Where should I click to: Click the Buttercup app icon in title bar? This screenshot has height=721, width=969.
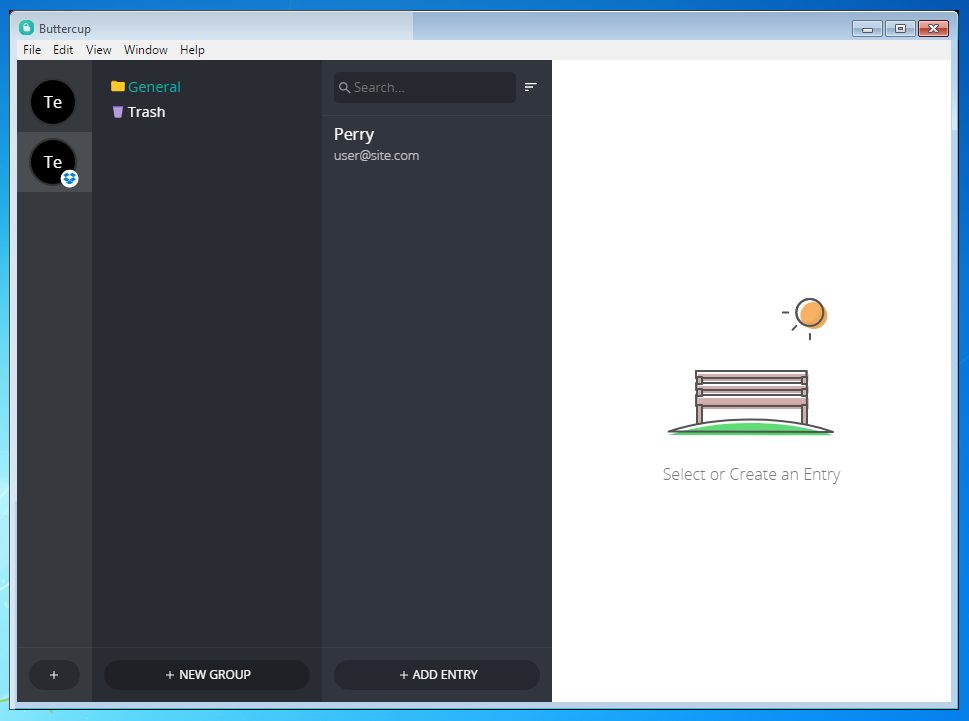click(x=26, y=28)
